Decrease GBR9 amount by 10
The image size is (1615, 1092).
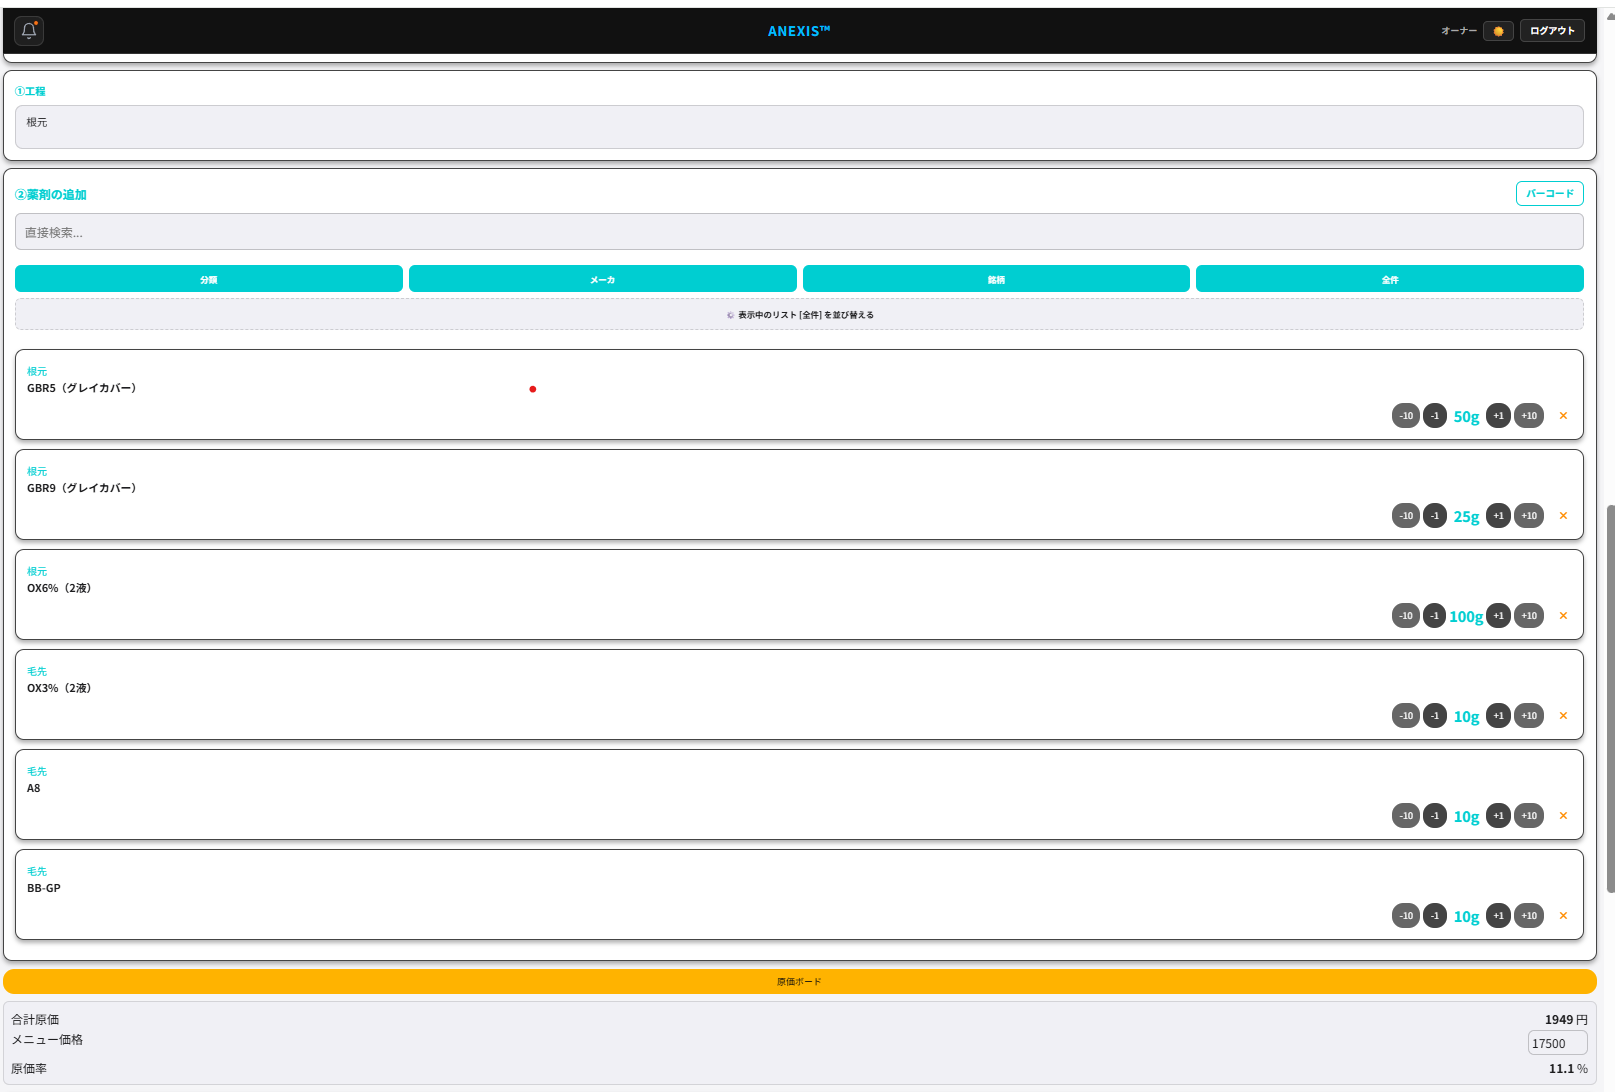(1406, 516)
